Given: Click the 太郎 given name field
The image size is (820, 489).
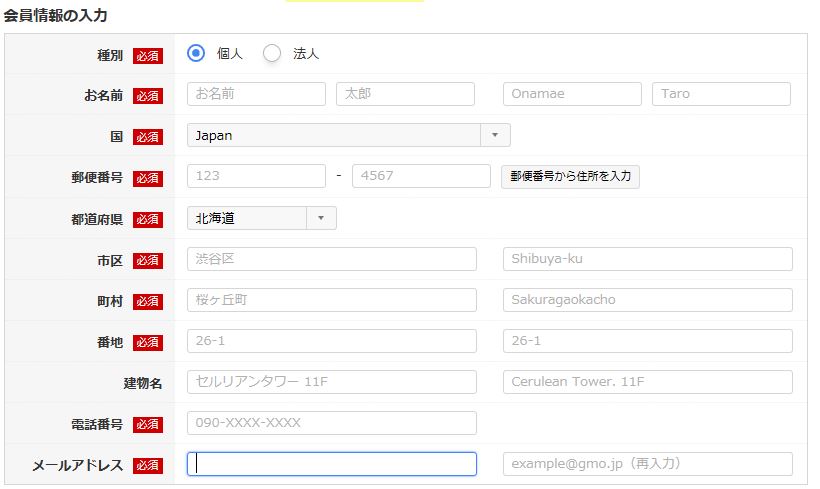Looking at the screenshot, I should (x=405, y=94).
